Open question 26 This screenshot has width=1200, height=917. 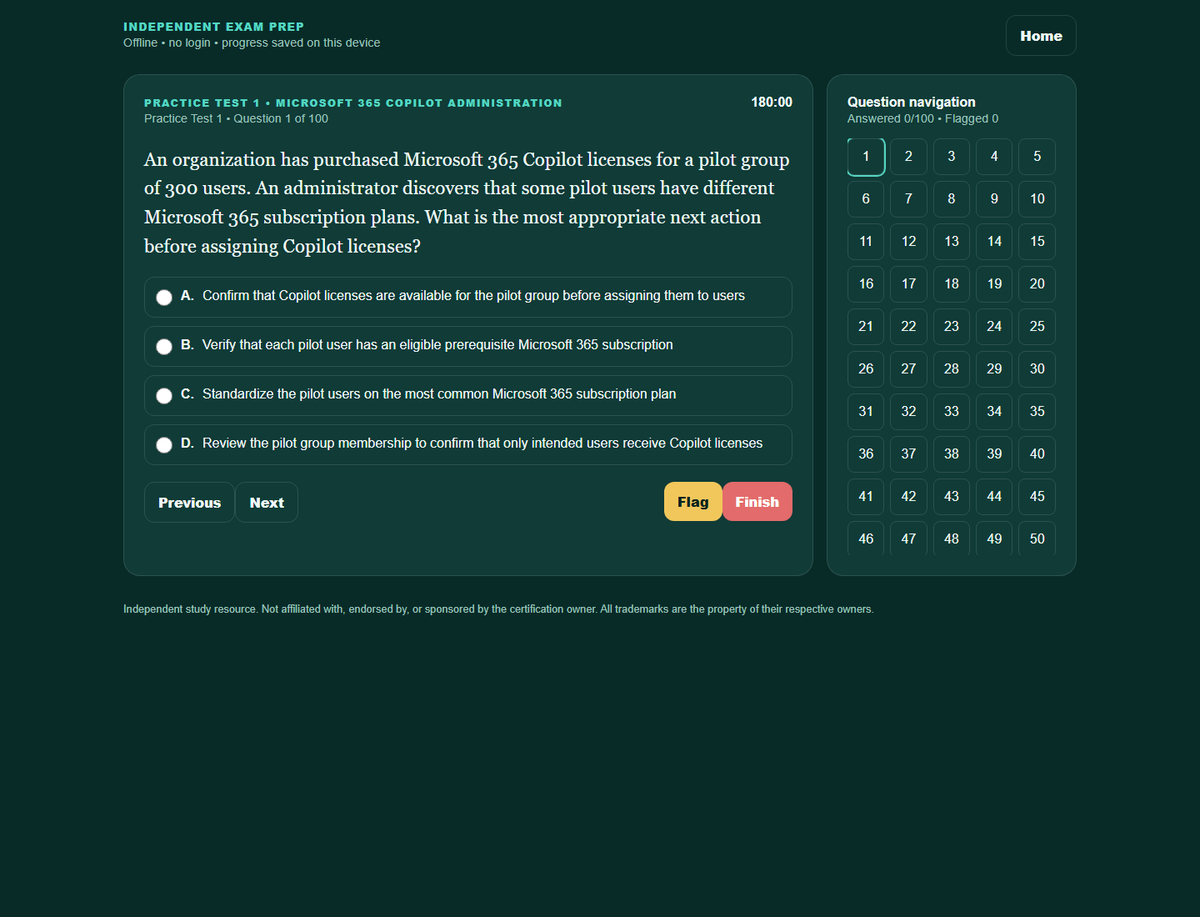pyautogui.click(x=866, y=368)
